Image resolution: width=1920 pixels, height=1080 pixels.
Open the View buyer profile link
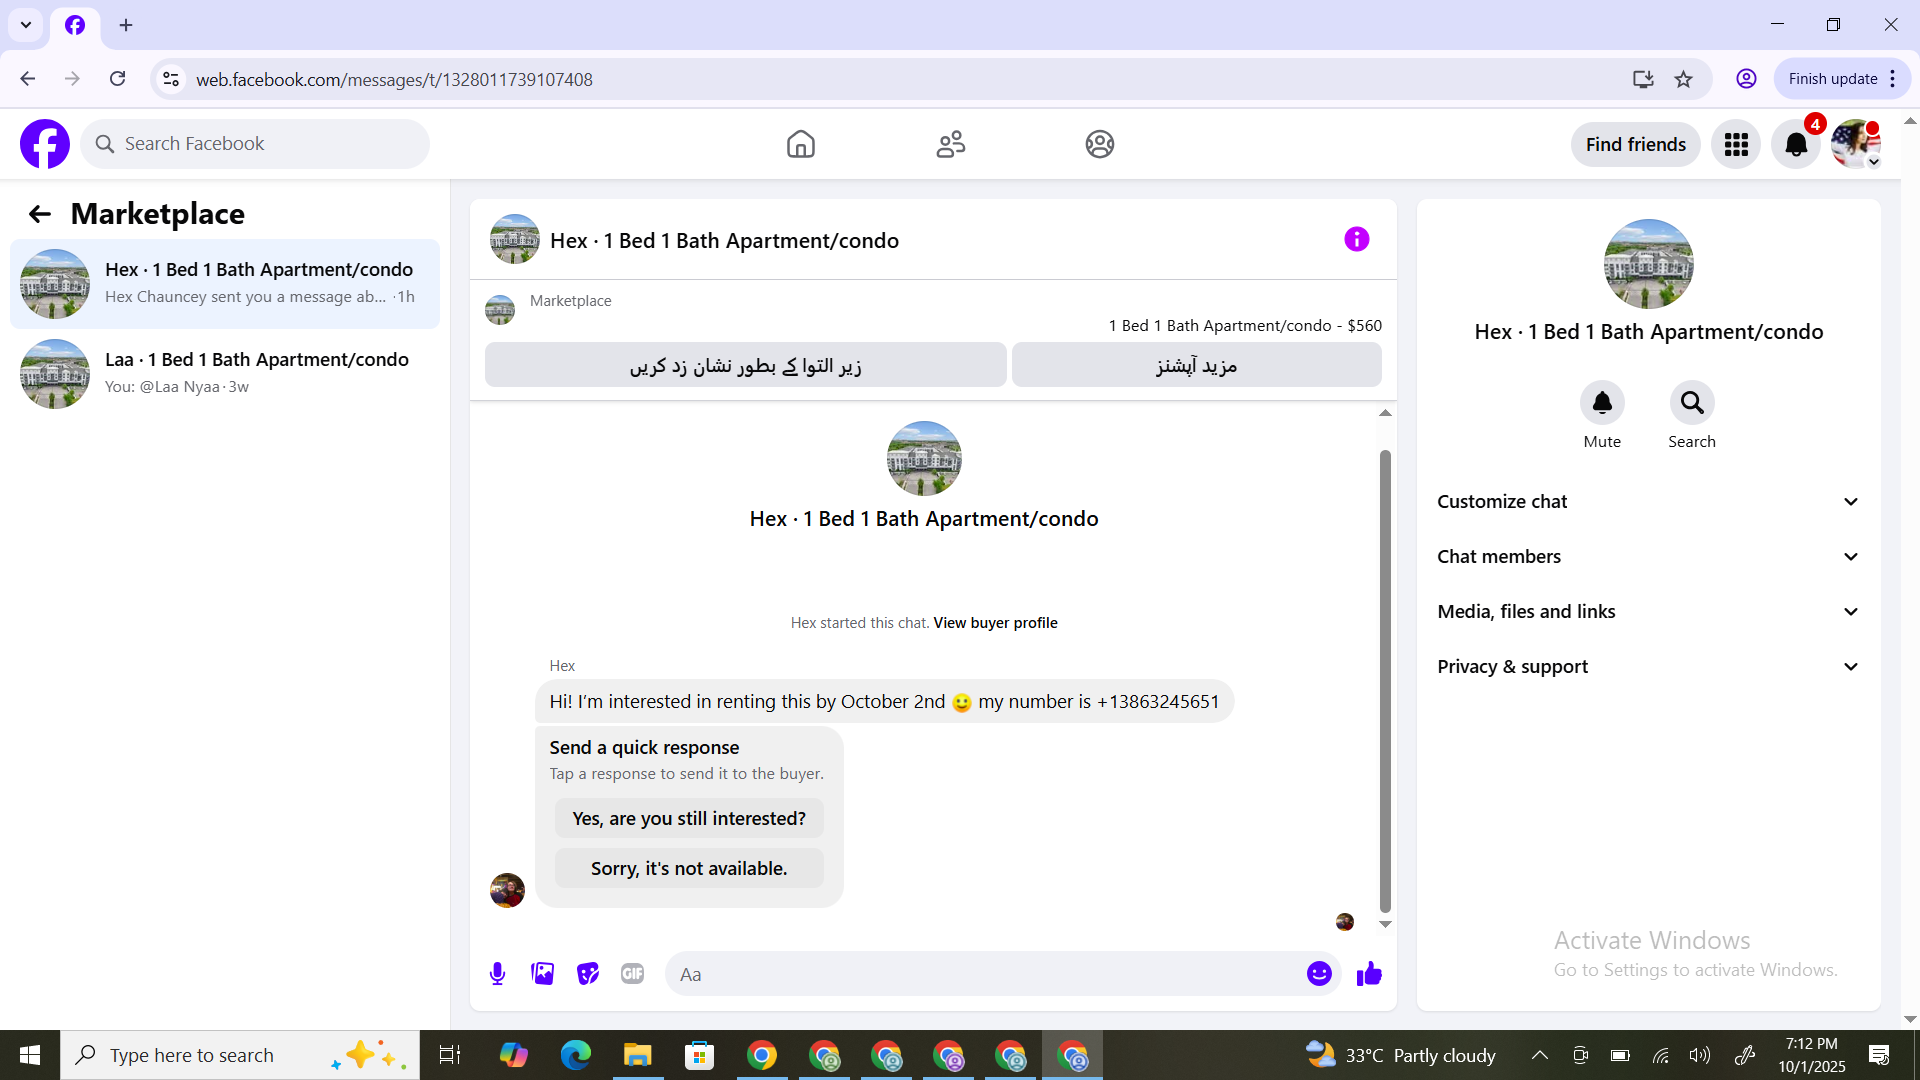coord(995,623)
